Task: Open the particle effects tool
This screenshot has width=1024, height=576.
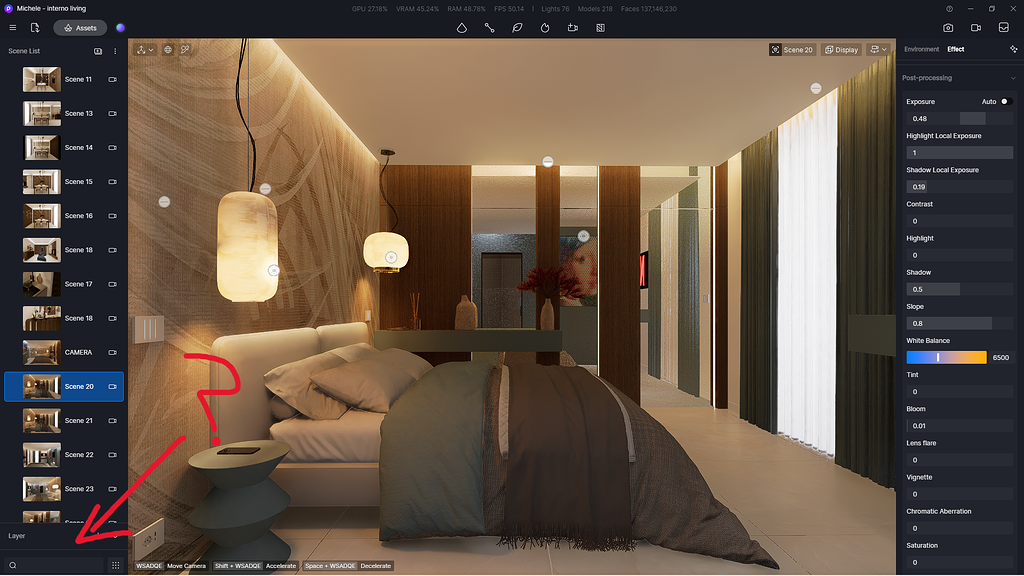Action: (544, 28)
